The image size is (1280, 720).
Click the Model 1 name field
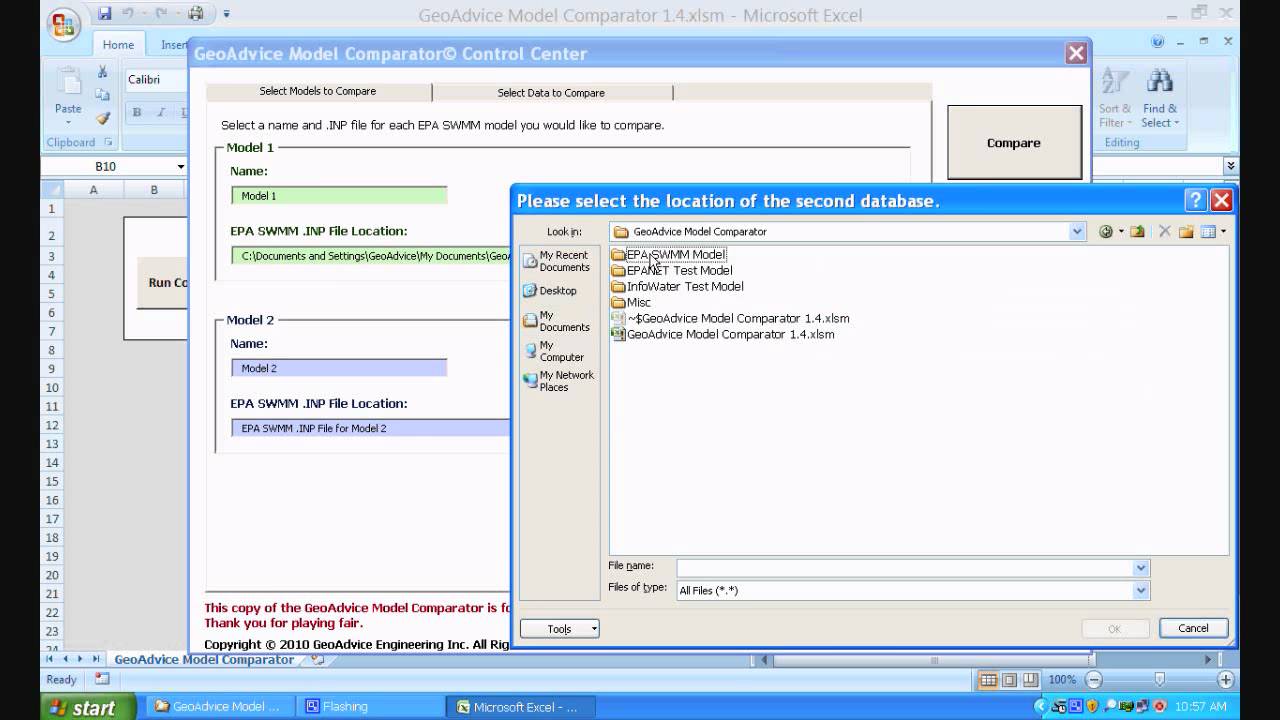click(339, 196)
